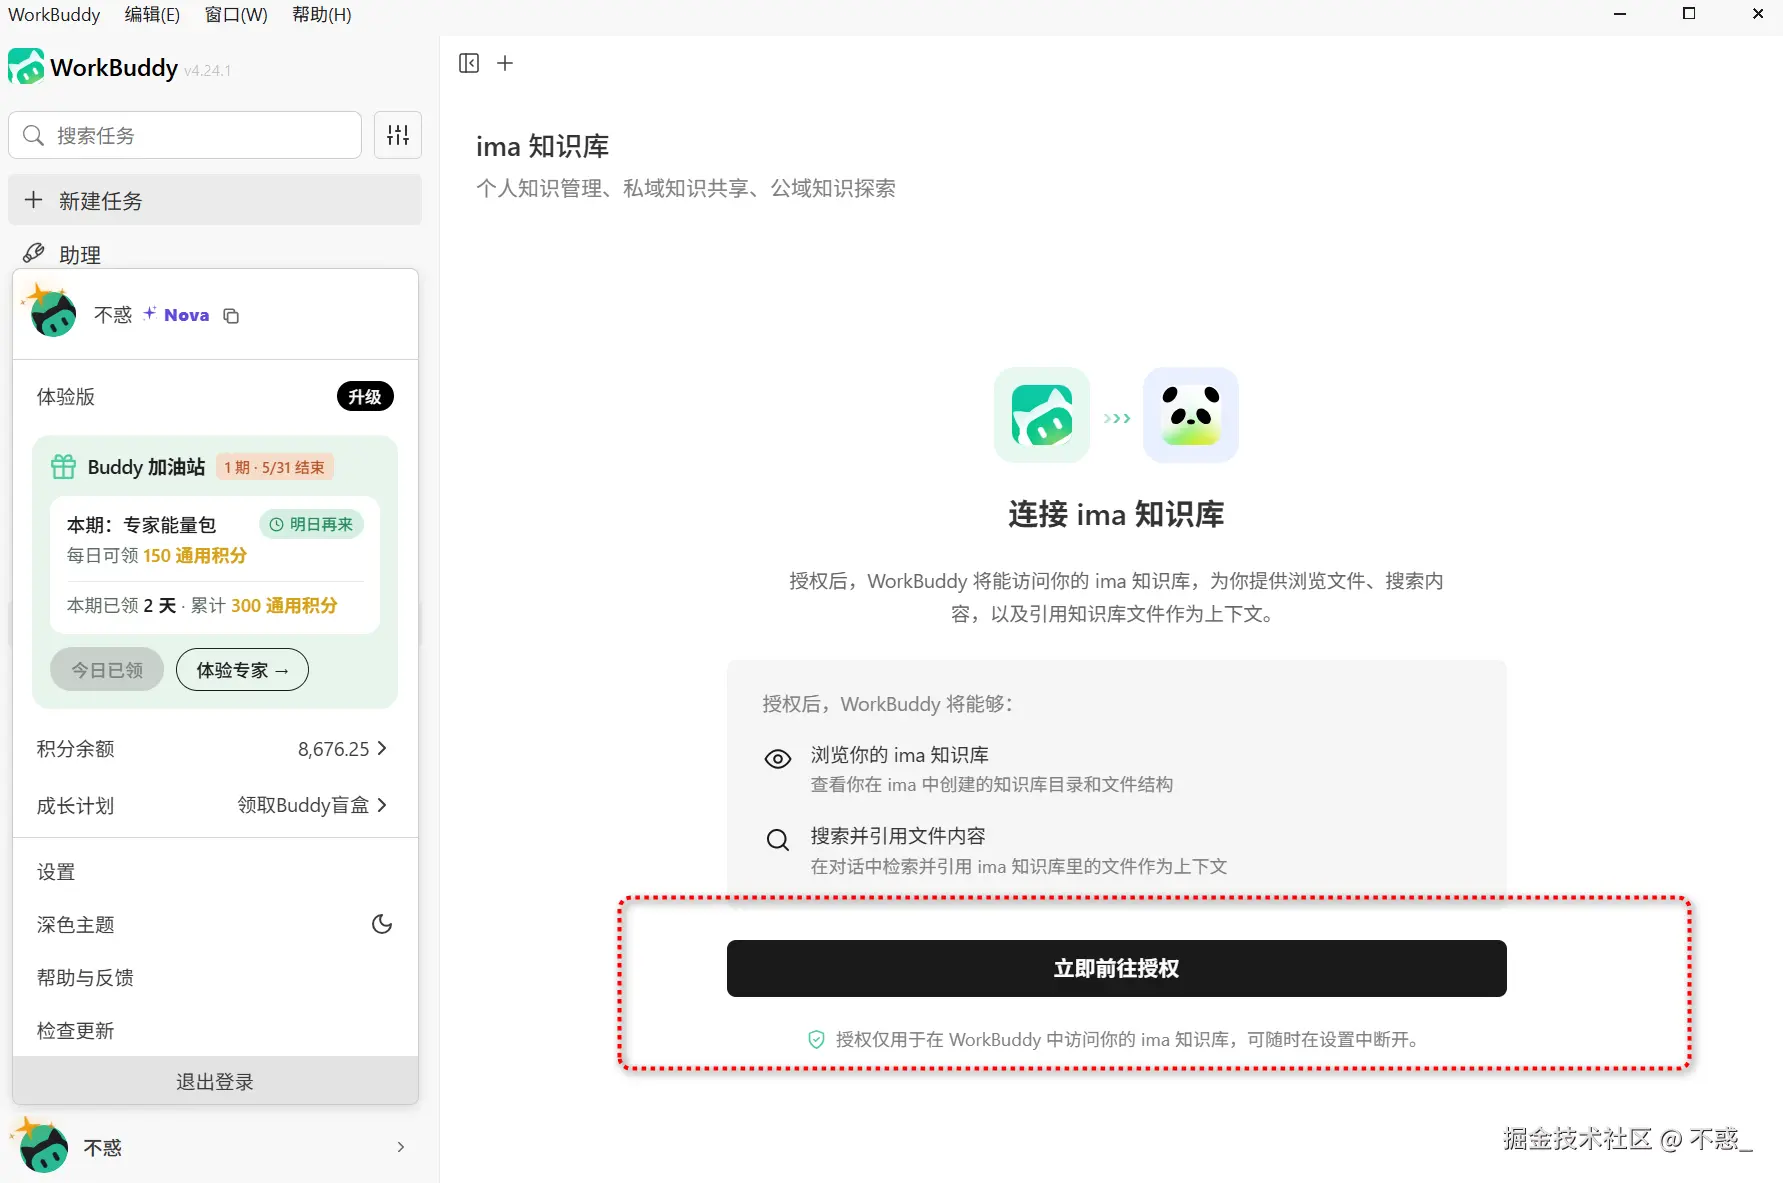Click 300 通用积分 text

pos(284,605)
